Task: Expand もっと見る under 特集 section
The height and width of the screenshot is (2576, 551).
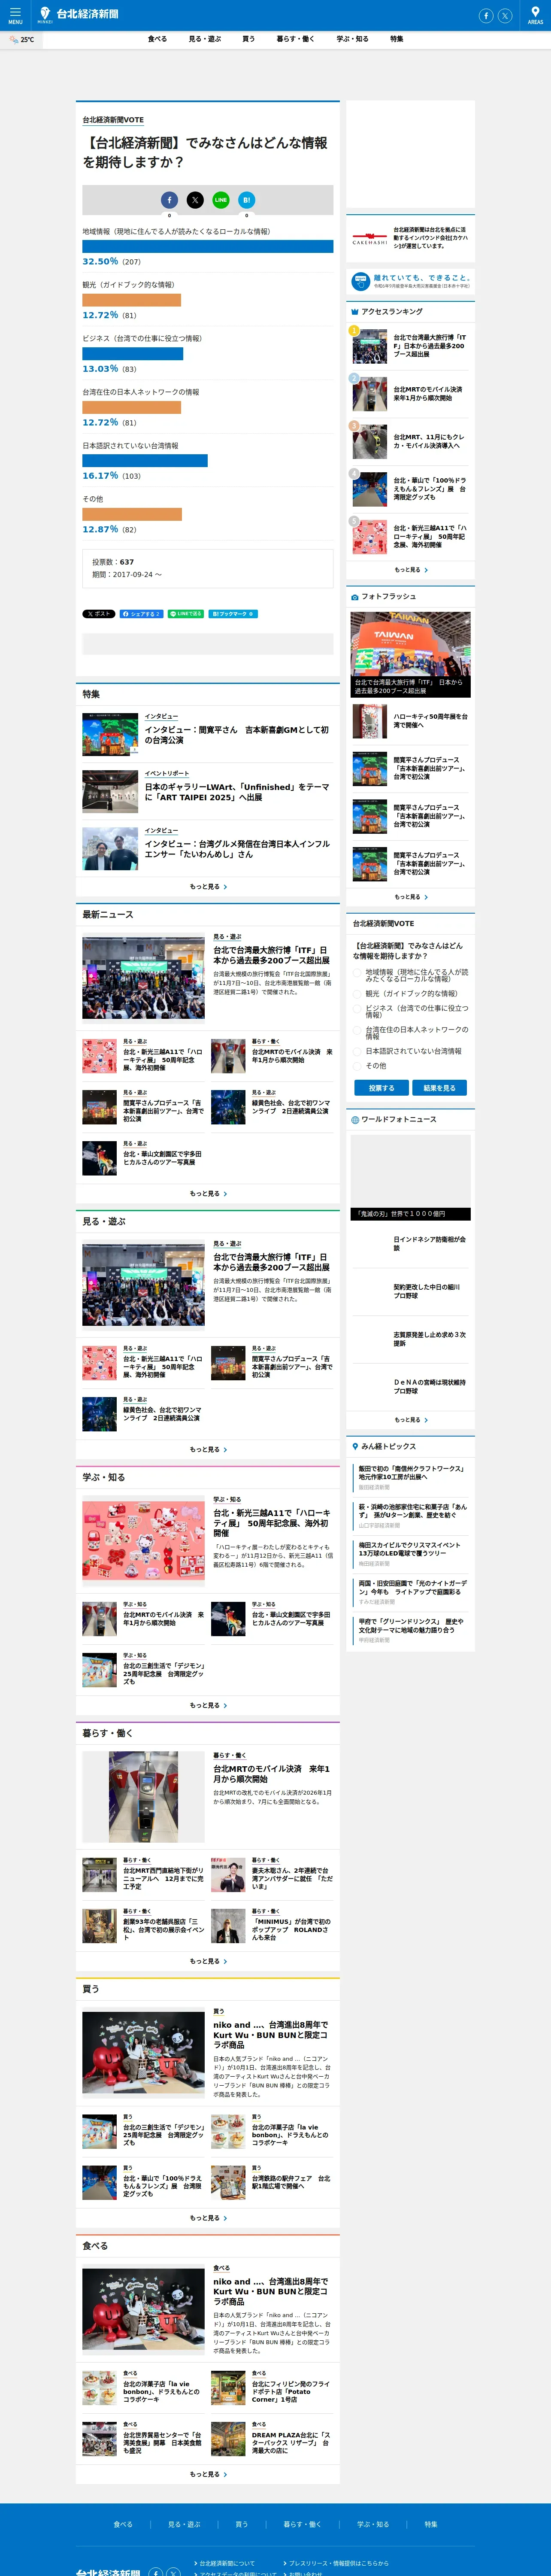Action: pos(208,887)
